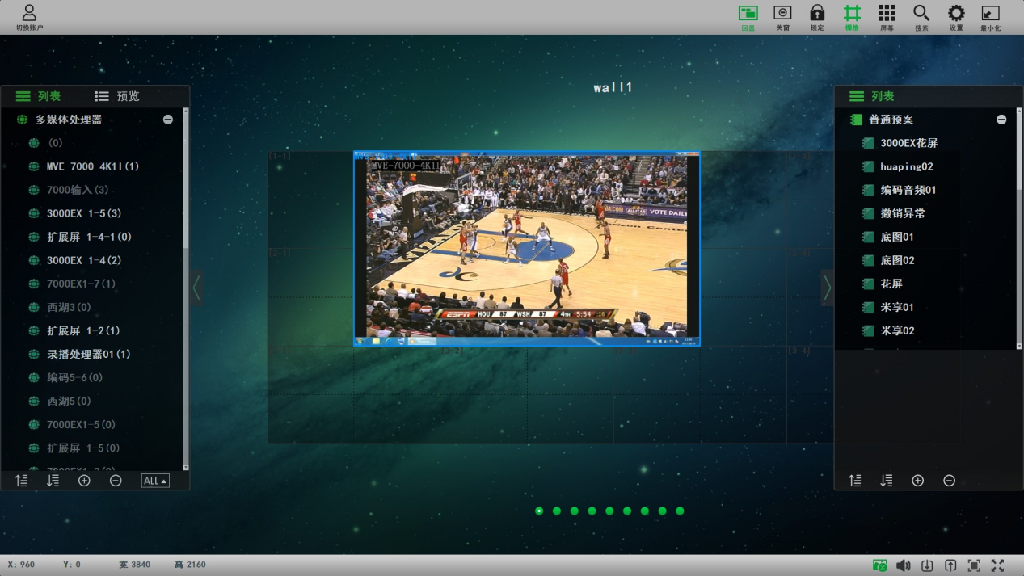Choose 3000EX 1-5 (3) in device list
The height and width of the screenshot is (576, 1024).
pos(84,214)
